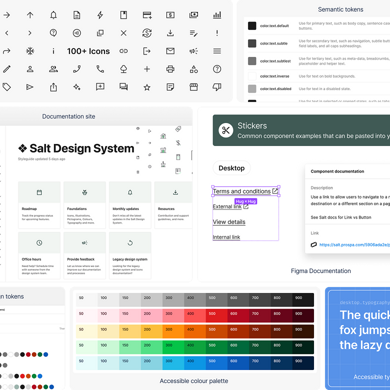Pick the green 300 palette swatch
Image resolution: width=390 pixels, height=390 pixels.
pyautogui.click(x=173, y=347)
